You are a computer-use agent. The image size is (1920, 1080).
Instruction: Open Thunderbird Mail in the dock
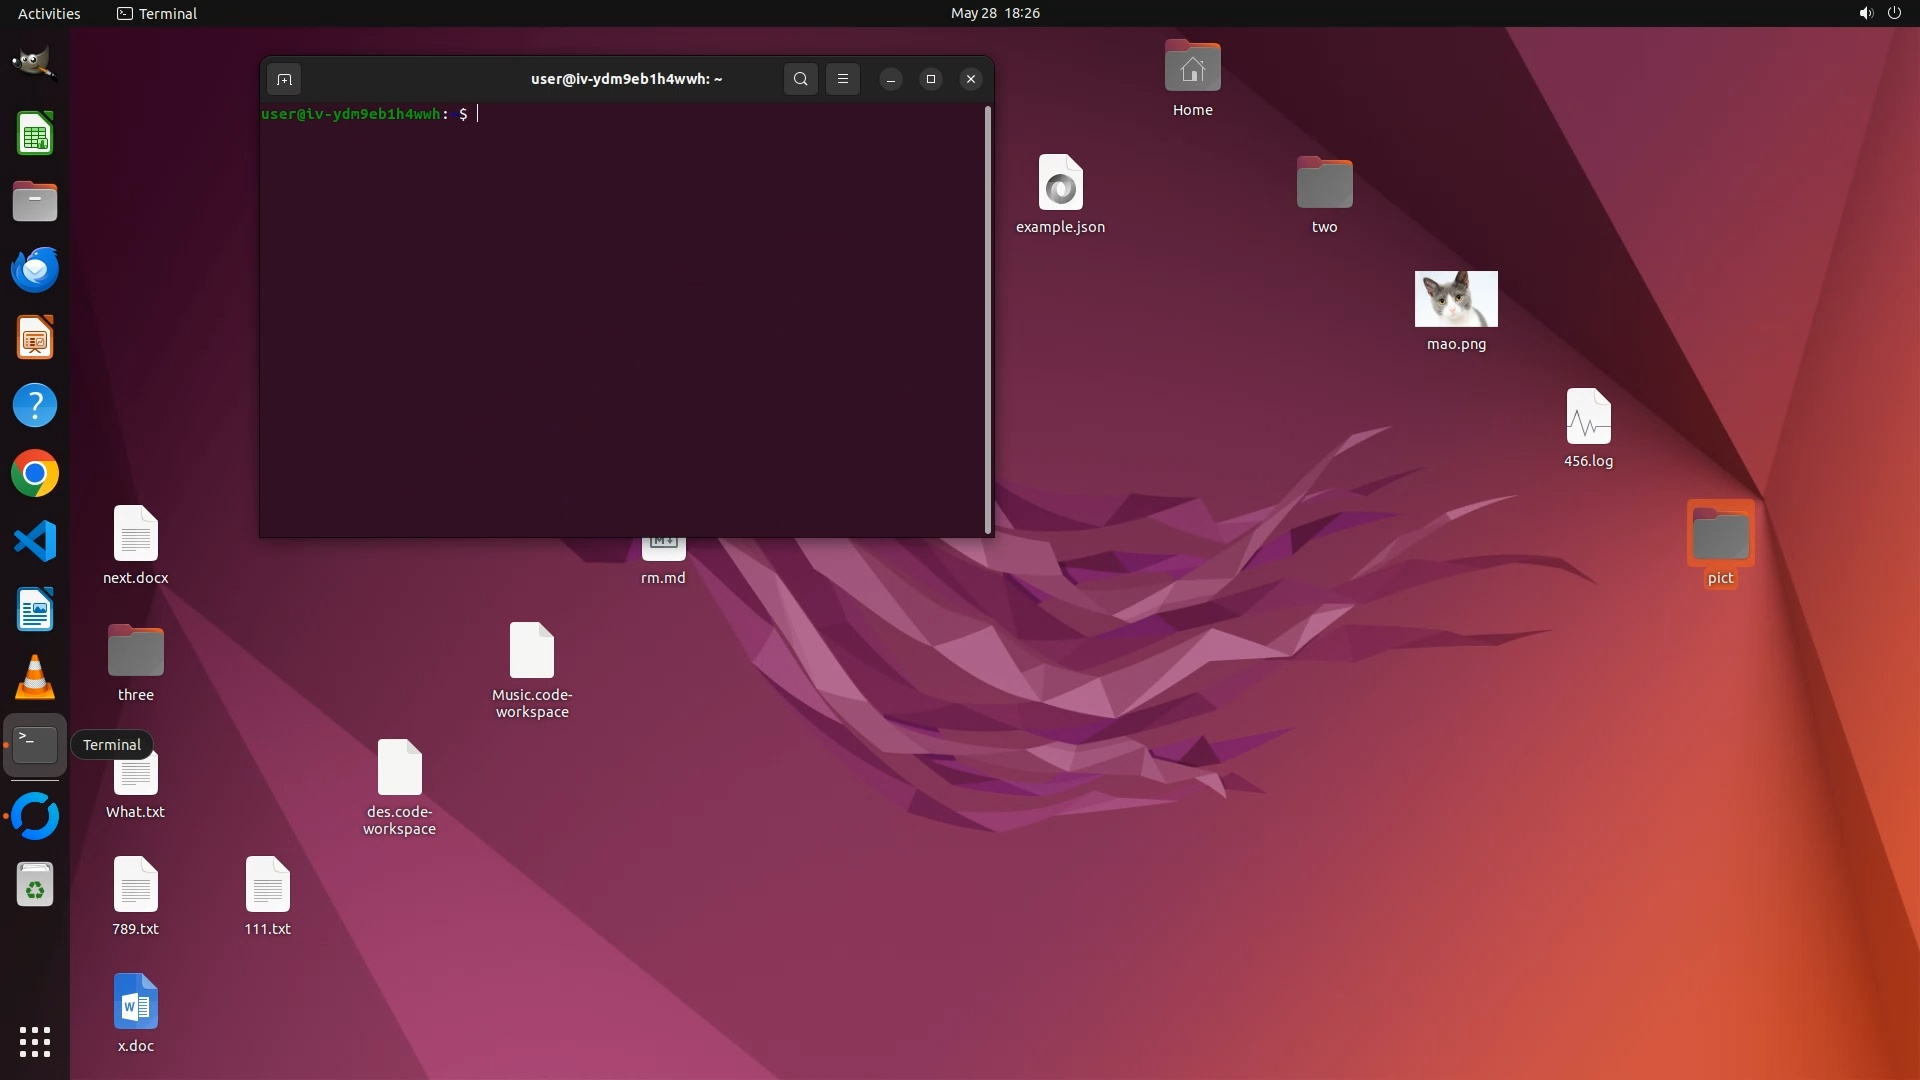(x=34, y=270)
